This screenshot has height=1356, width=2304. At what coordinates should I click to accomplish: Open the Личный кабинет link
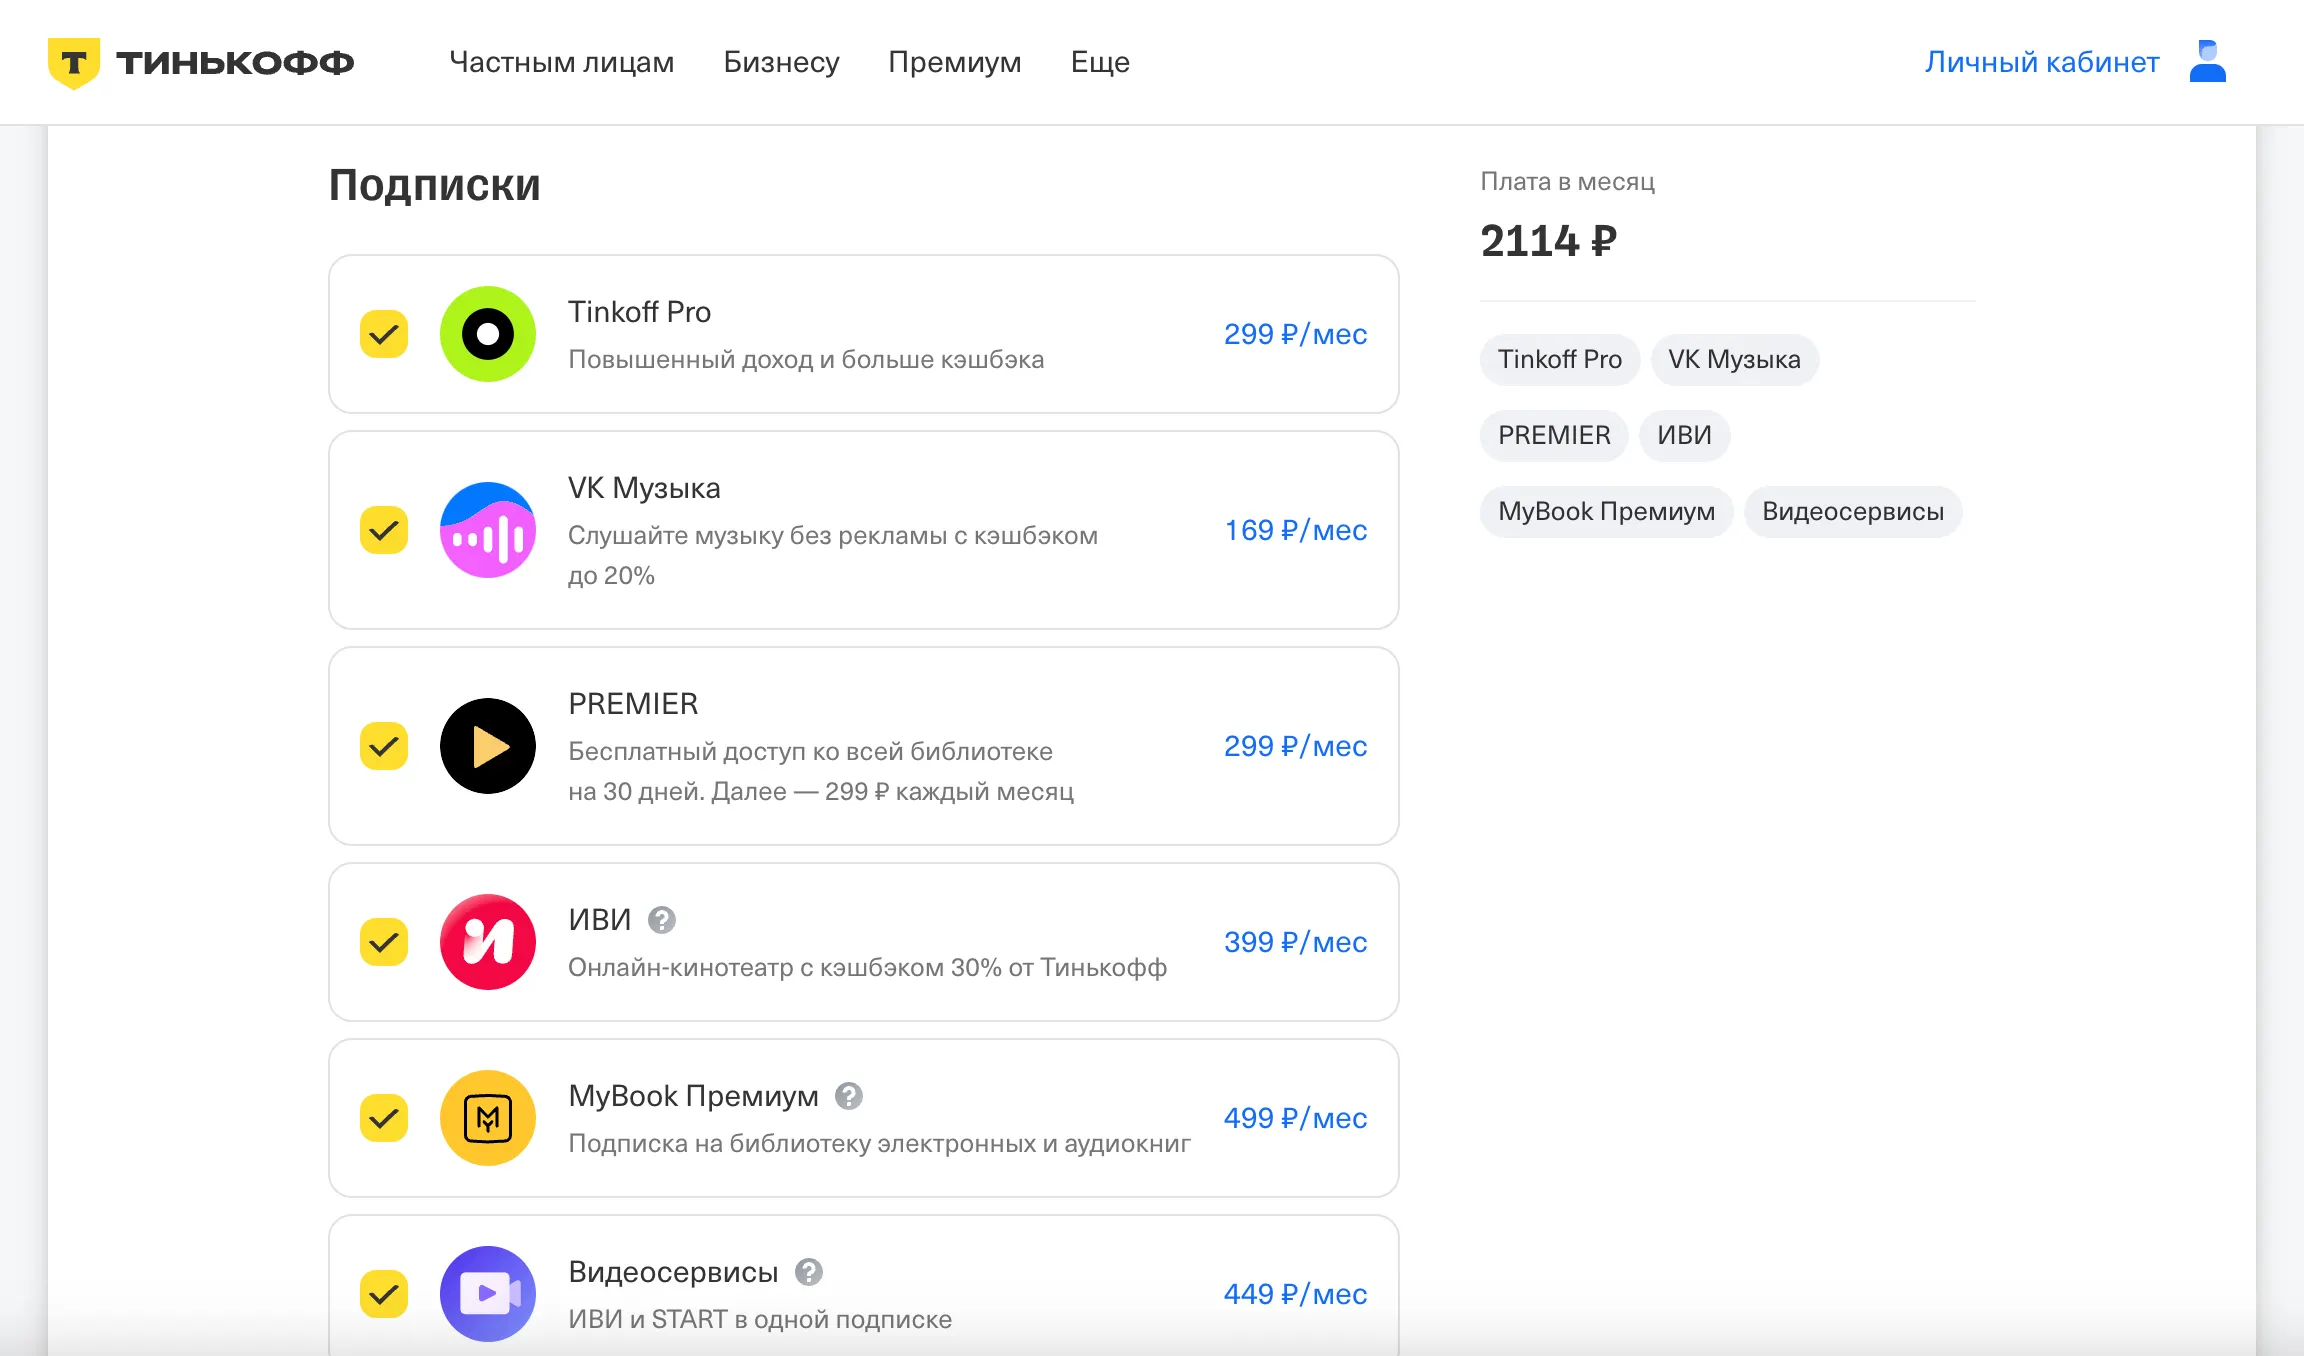pos(2042,62)
